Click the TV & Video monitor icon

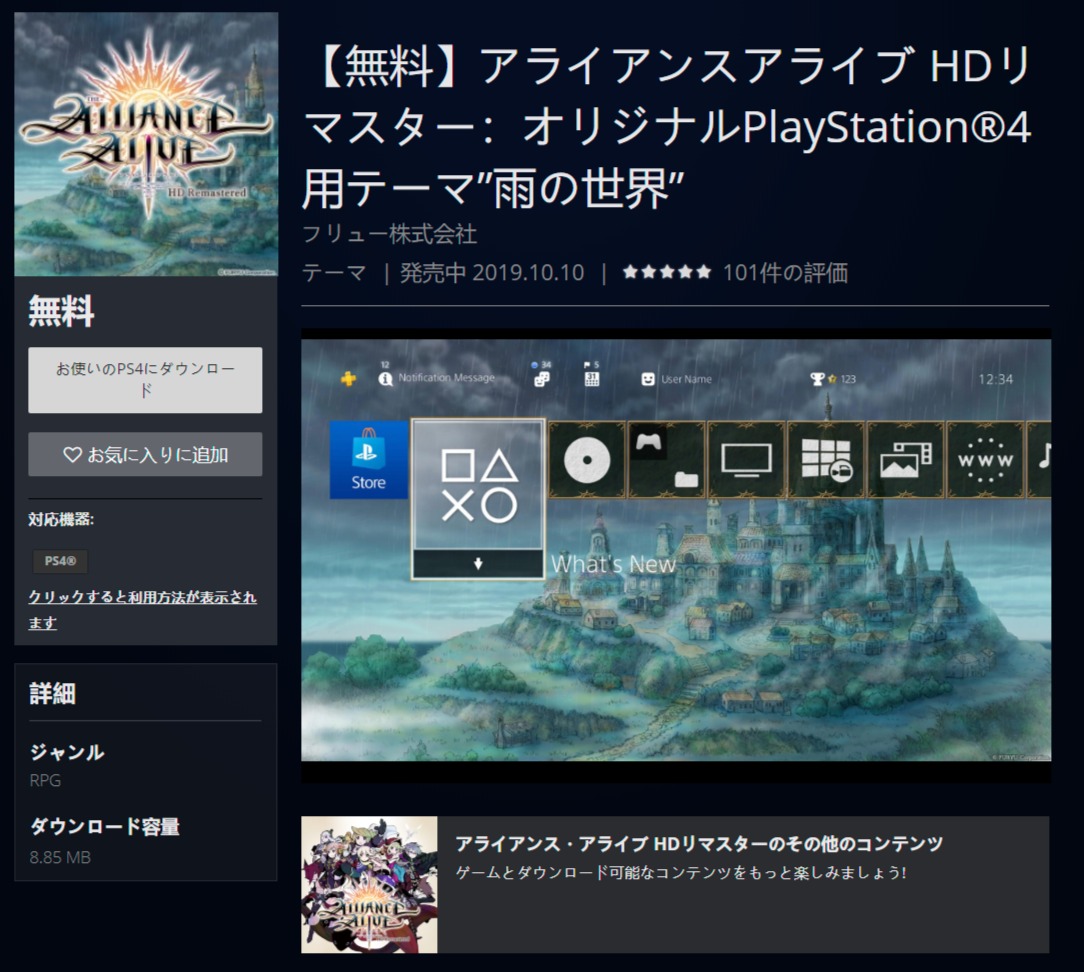[x=746, y=460]
